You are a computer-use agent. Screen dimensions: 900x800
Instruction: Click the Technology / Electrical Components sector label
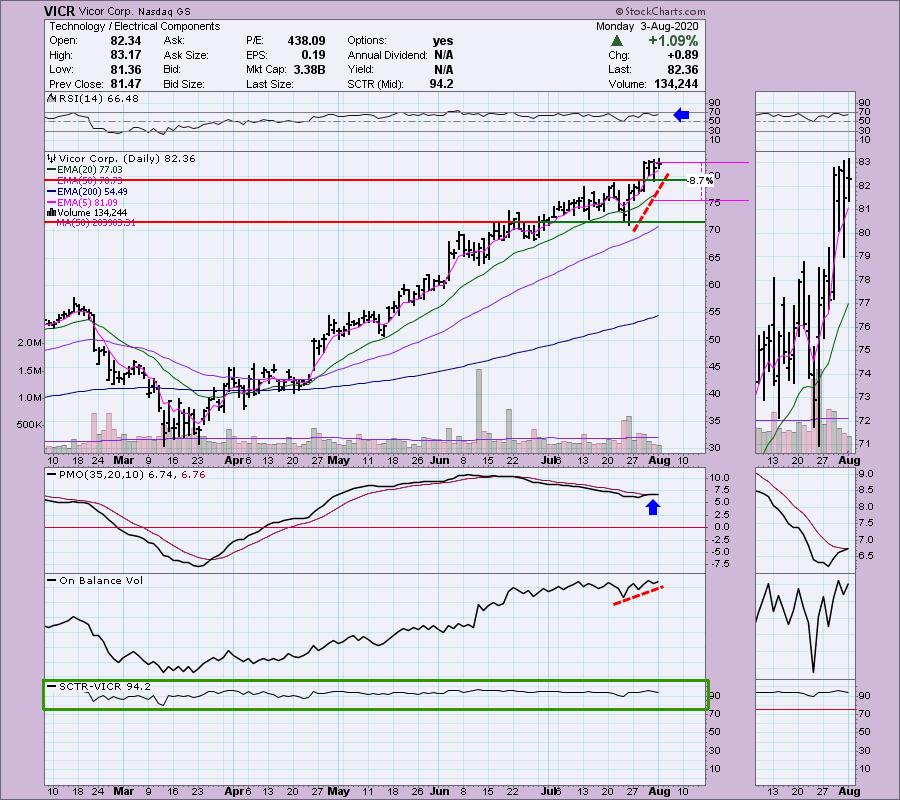pyautogui.click(x=134, y=26)
